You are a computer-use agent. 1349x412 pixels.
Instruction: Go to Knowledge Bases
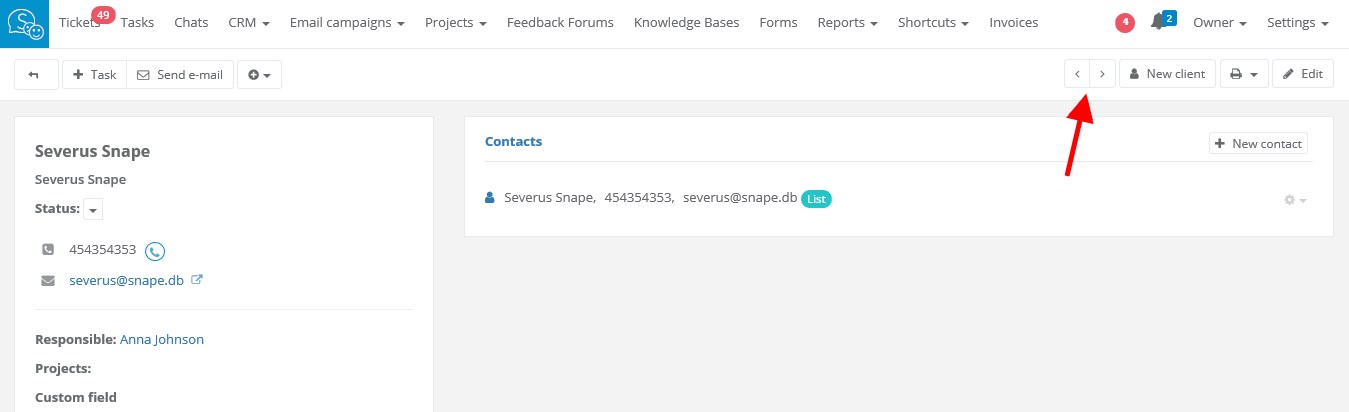click(x=686, y=22)
